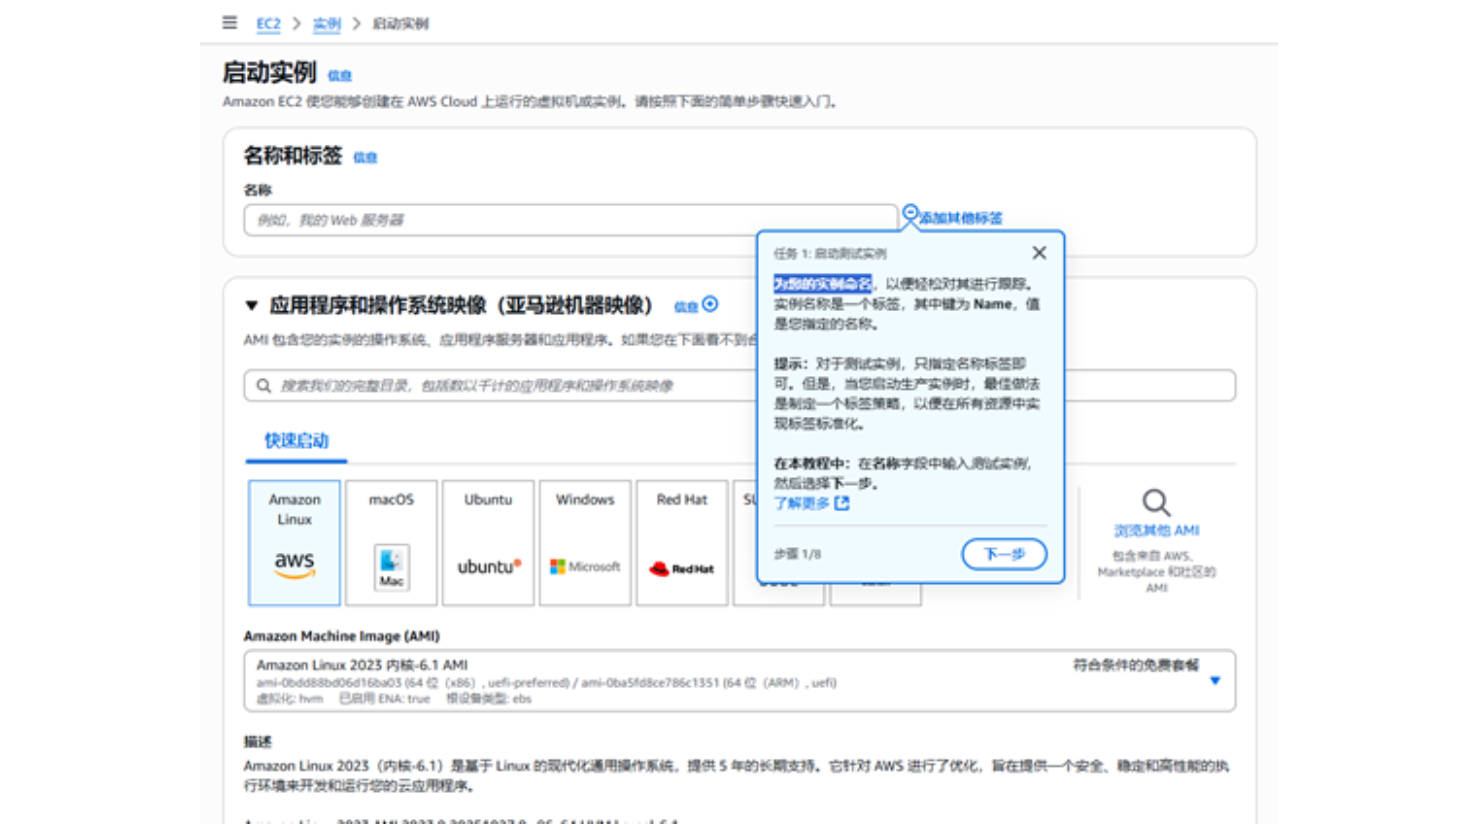Screen dimensions: 1478x830
Task: Choose the macOS quick start tile
Action: point(391,543)
